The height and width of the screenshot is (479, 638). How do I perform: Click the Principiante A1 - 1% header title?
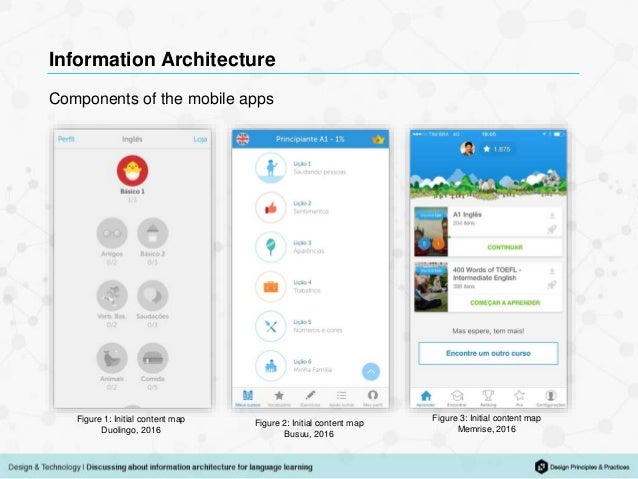click(x=310, y=139)
